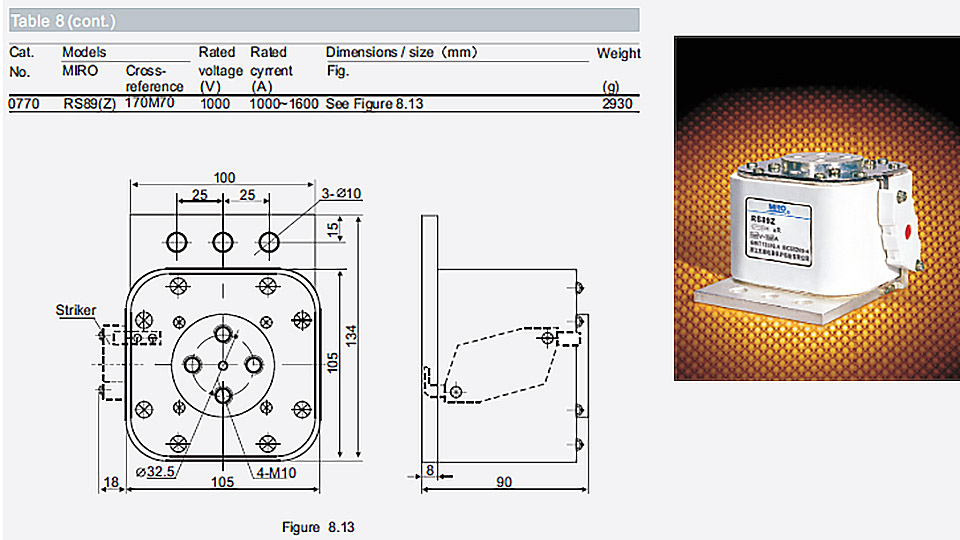The width and height of the screenshot is (960, 540).
Task: Click the '3-Ø10' hole annotation
Action: point(341,193)
